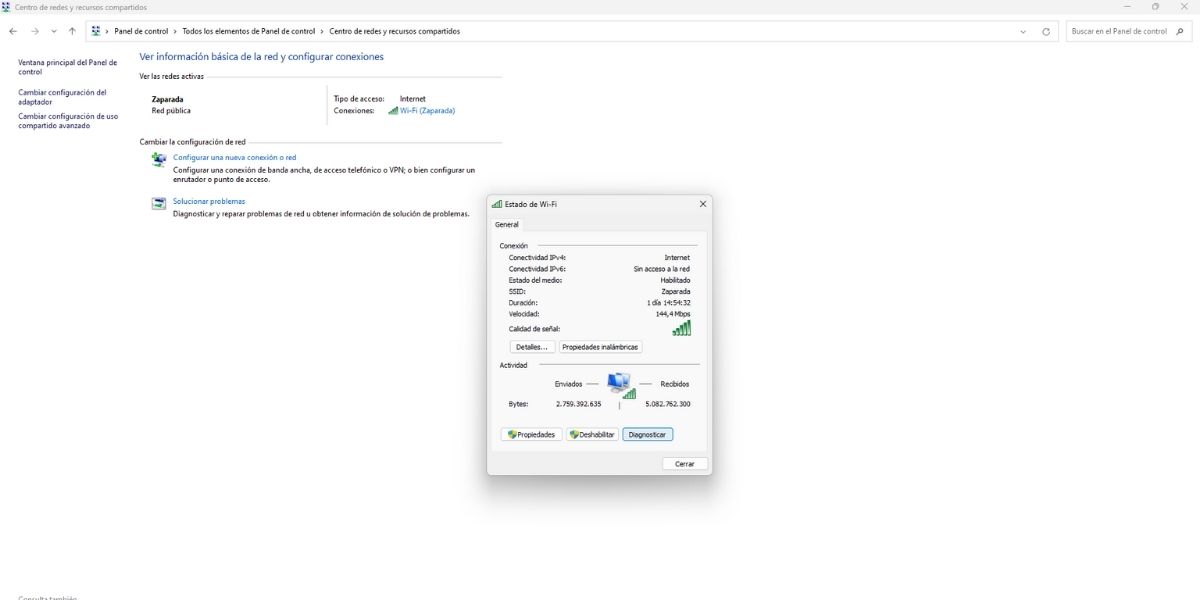The image size is (1200, 600).
Task: Click the sent bytes '2.759.392.635' value
Action: (579, 404)
